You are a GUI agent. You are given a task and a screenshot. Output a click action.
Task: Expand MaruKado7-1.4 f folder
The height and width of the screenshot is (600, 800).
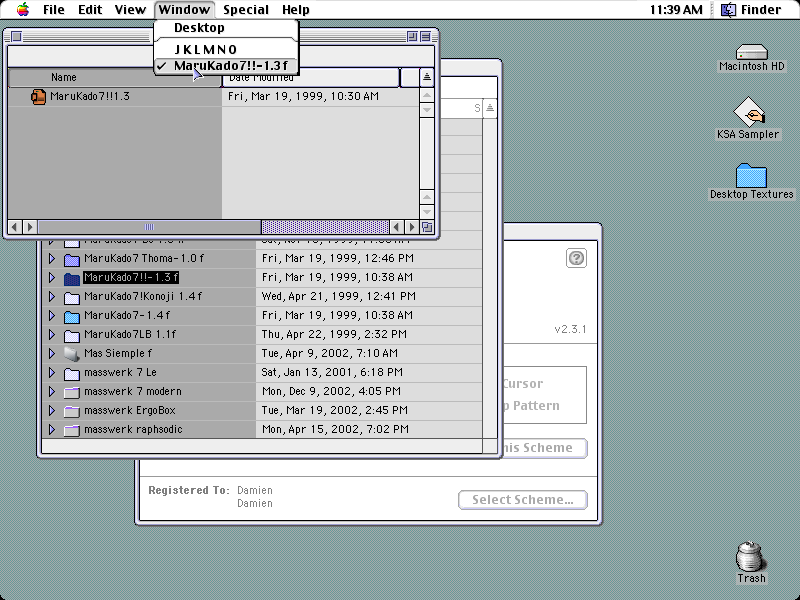pyautogui.click(x=52, y=316)
